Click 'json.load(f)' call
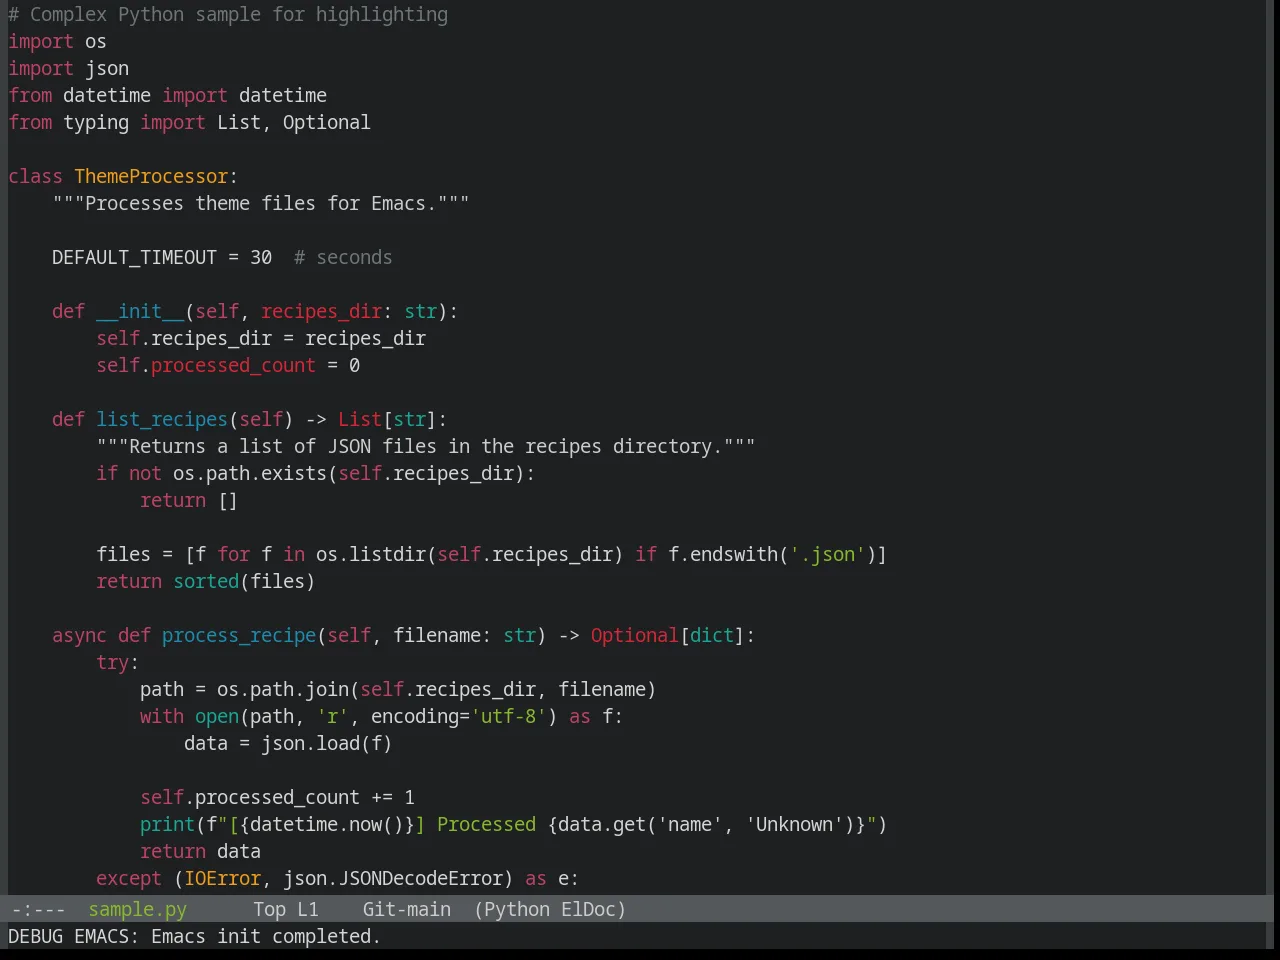This screenshot has height=960, width=1280. 327,743
